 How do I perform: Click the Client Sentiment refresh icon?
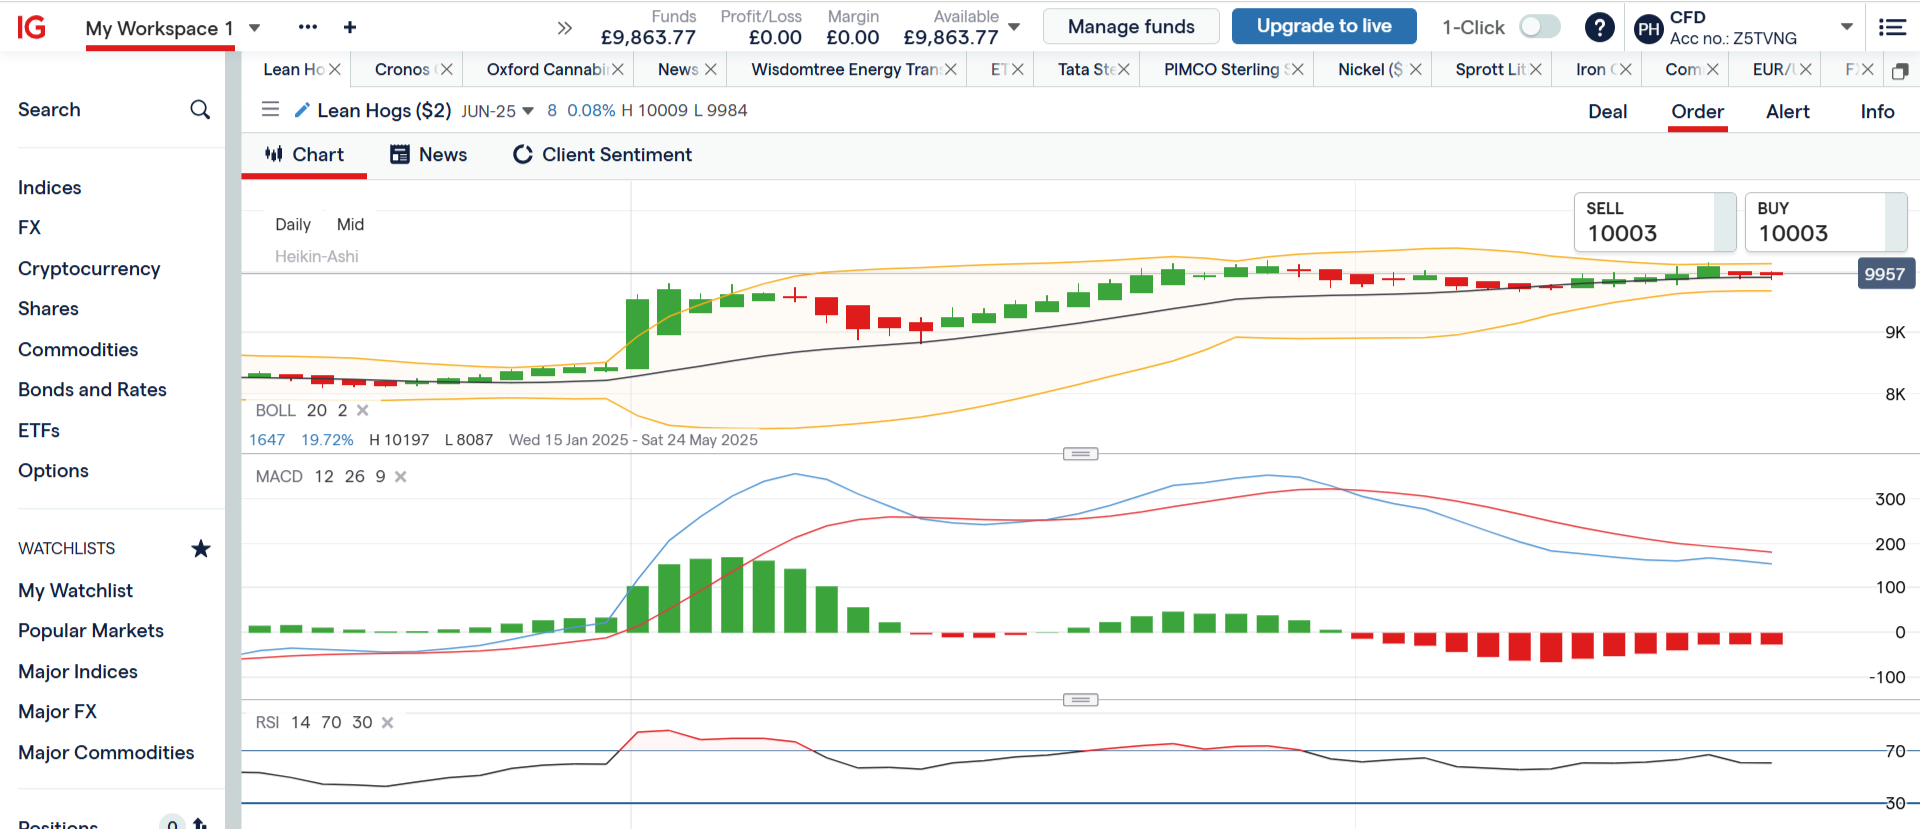[x=523, y=154]
